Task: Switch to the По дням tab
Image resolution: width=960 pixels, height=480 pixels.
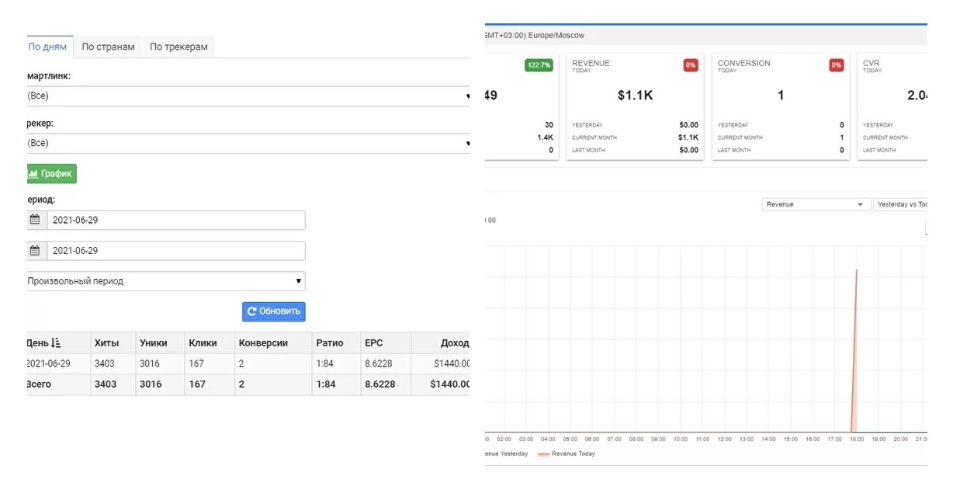Action: [x=48, y=46]
